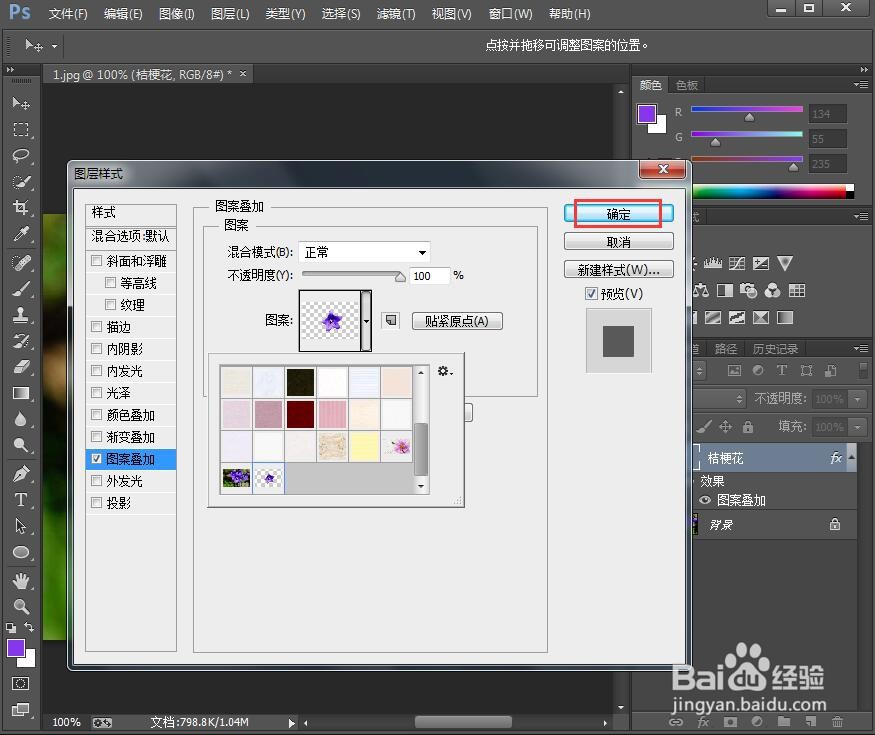The height and width of the screenshot is (735, 875).
Task: Select the Rectangular Marquee tool
Action: click(x=21, y=129)
